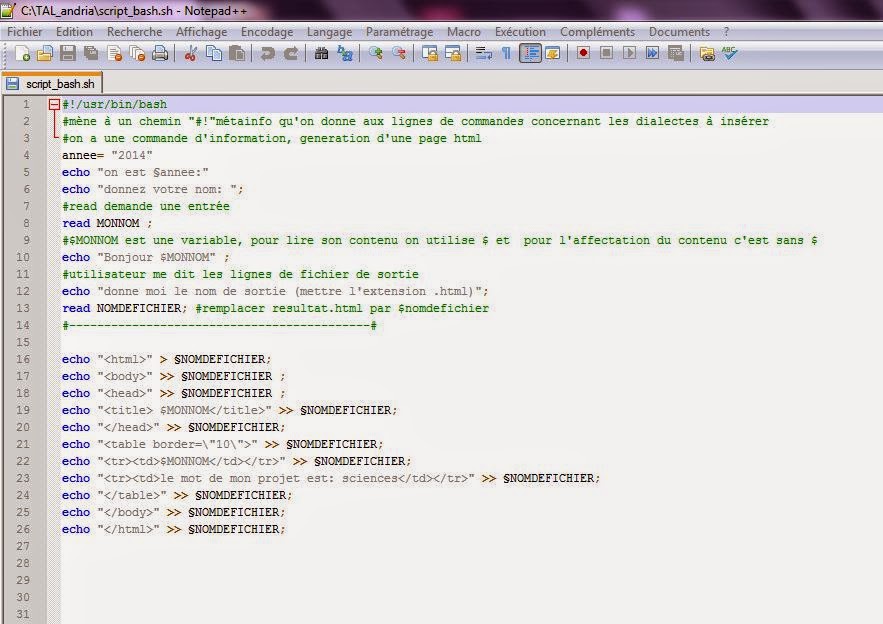Click the save recorded macro icon
Screen dimensions: 883x624
point(675,54)
